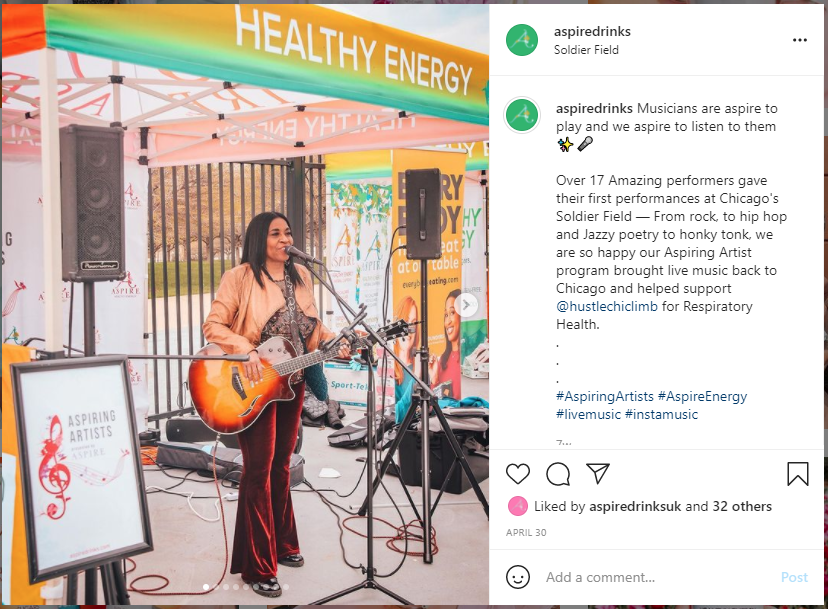Viewport: 828px width, 609px height.
Task: View the aspiredrinksuk profile from likes
Action: [635, 506]
